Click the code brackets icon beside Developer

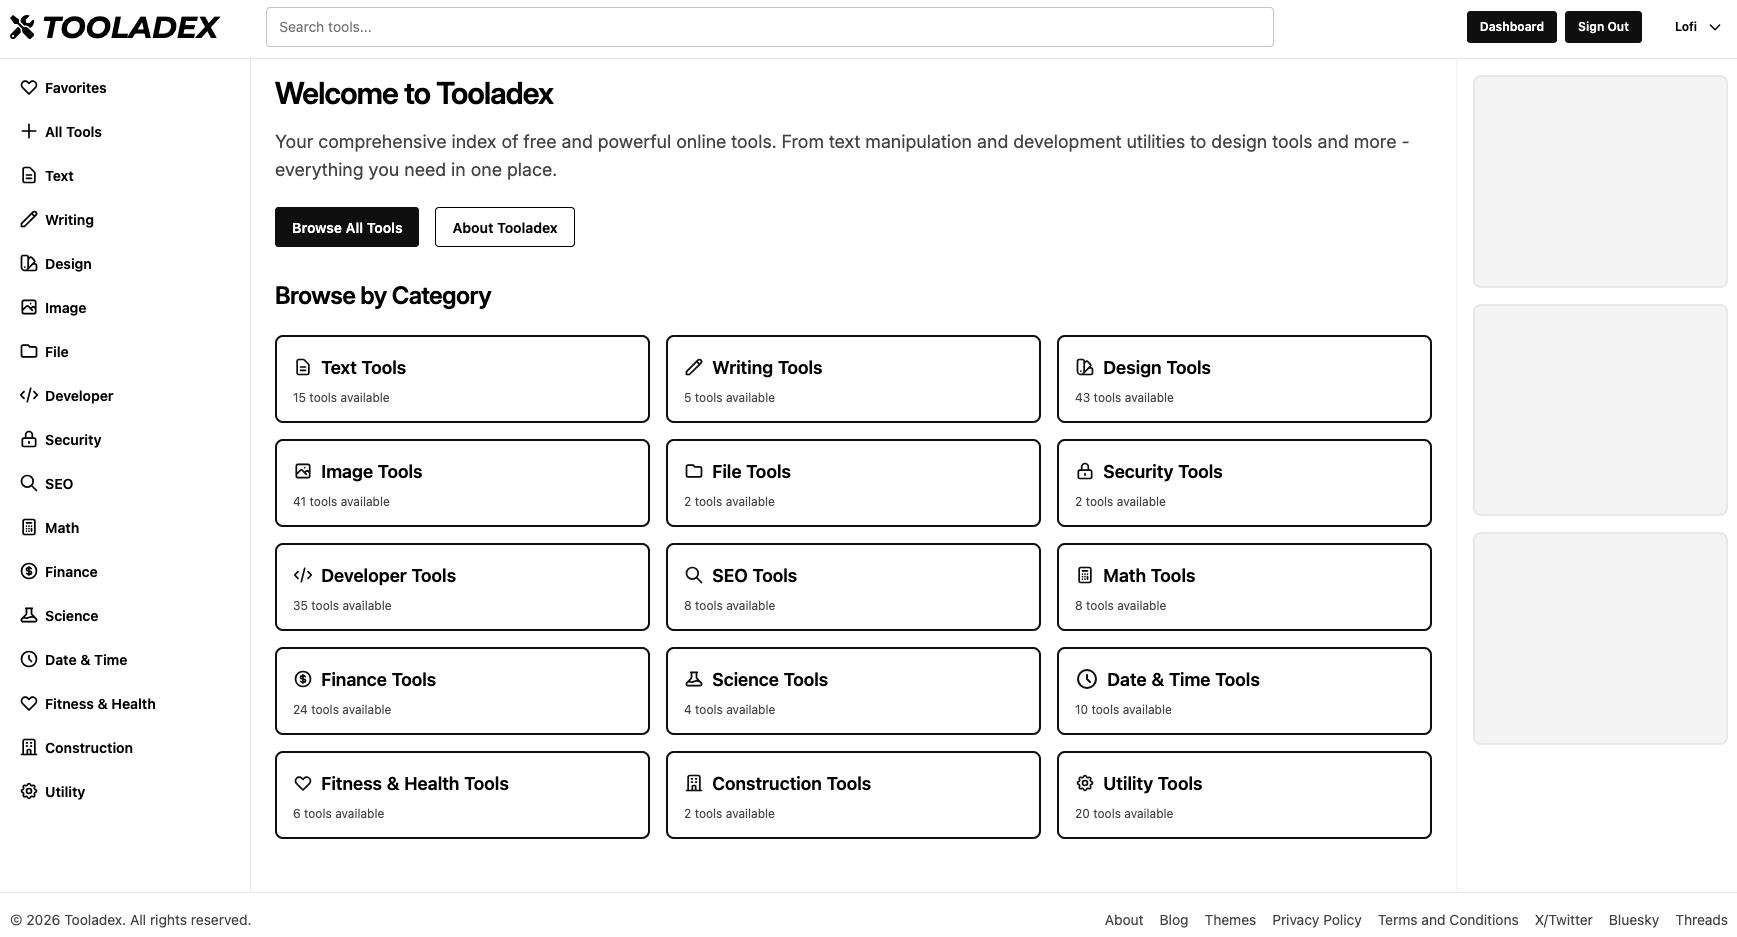point(29,396)
